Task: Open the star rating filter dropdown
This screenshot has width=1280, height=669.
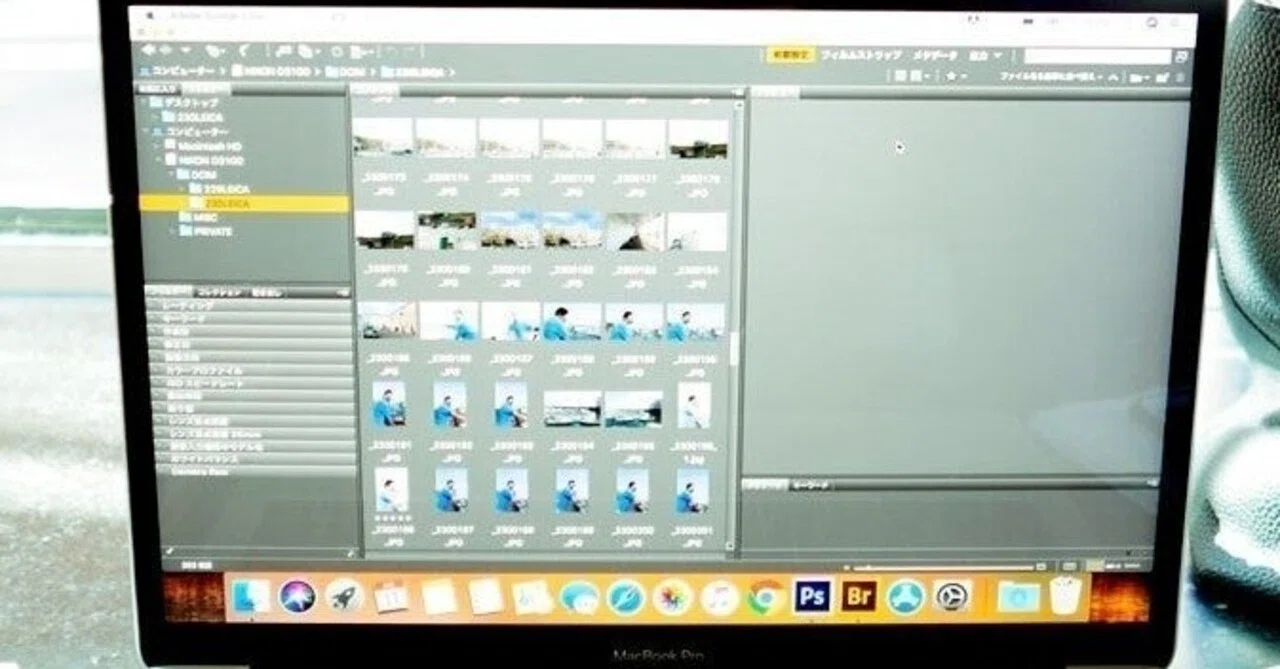Action: pos(956,76)
